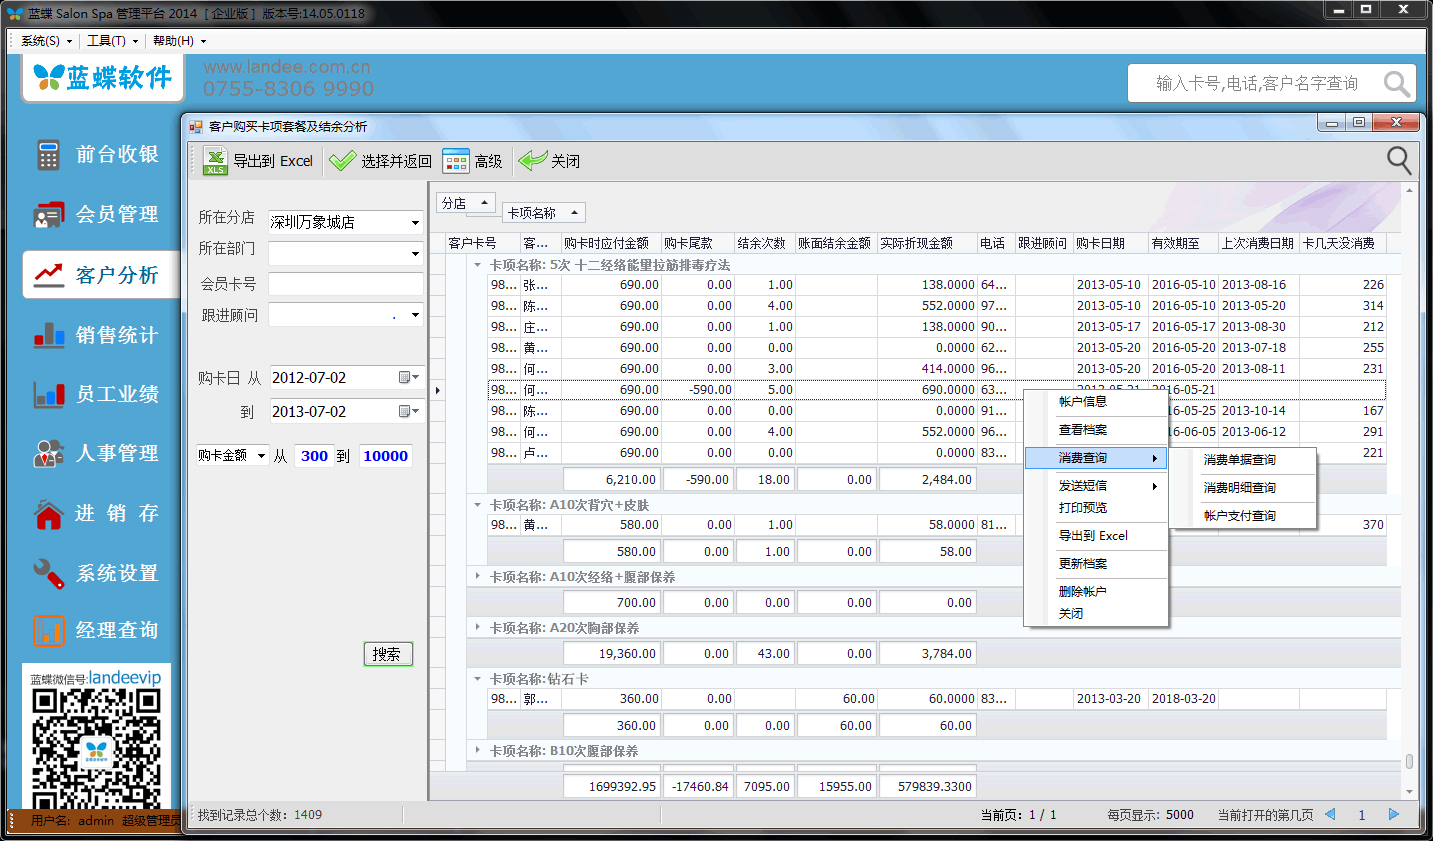This screenshot has height=841, width=1433.
Task: Click the minimum amount field showing 300
Action: (x=314, y=456)
